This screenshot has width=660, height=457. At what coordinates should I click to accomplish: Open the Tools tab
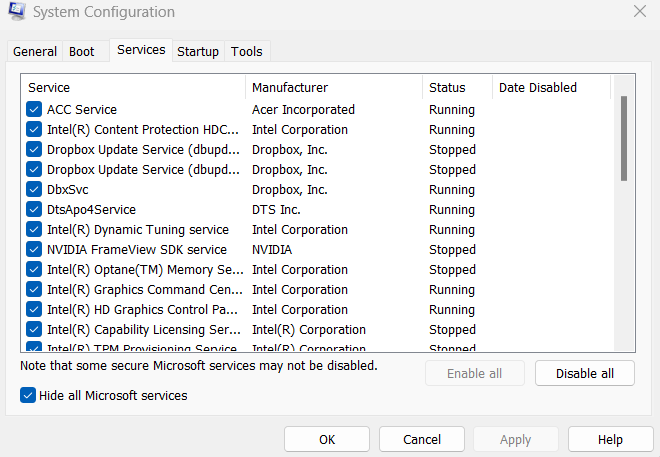coord(246,52)
